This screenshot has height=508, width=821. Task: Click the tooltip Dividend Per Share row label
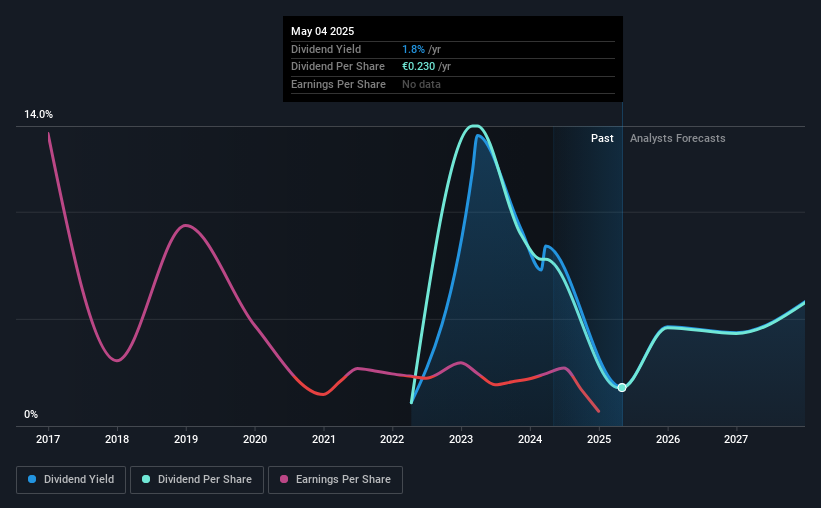[x=338, y=67]
